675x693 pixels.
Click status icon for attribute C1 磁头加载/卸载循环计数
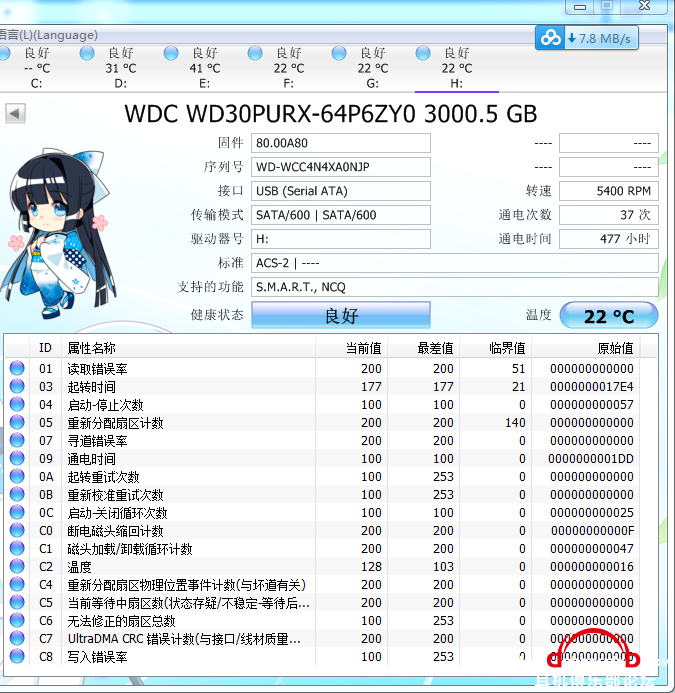[17, 548]
